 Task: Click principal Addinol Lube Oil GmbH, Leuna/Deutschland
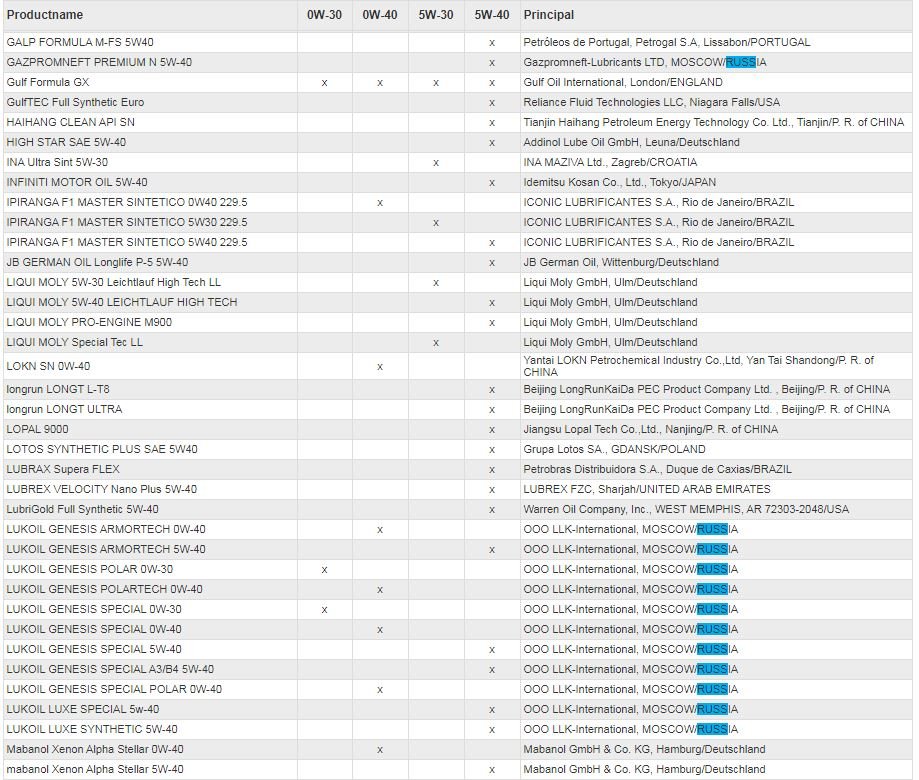pyautogui.click(x=631, y=142)
